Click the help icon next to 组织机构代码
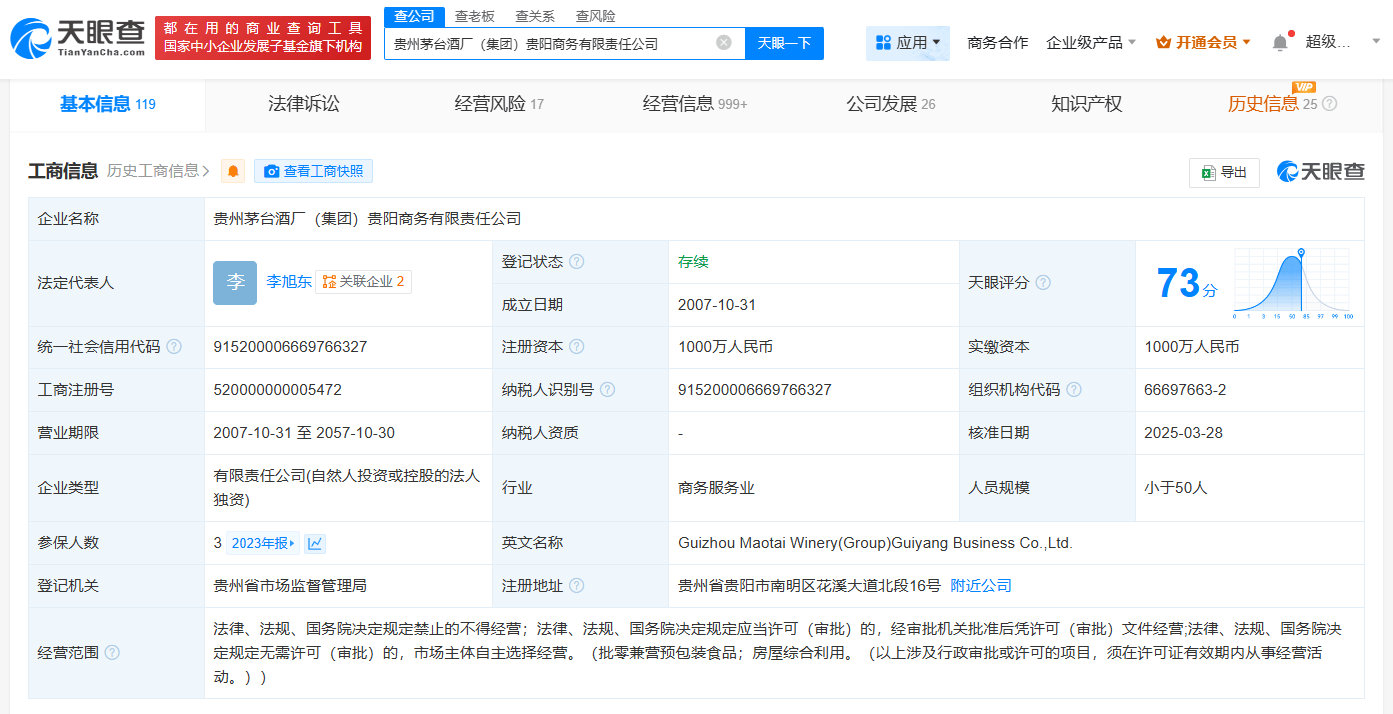Viewport: 1393px width, 714px height. 1074,390
